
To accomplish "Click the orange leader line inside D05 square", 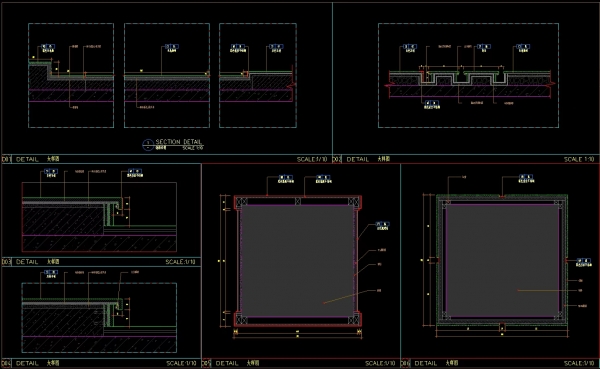I will click(347, 297).
